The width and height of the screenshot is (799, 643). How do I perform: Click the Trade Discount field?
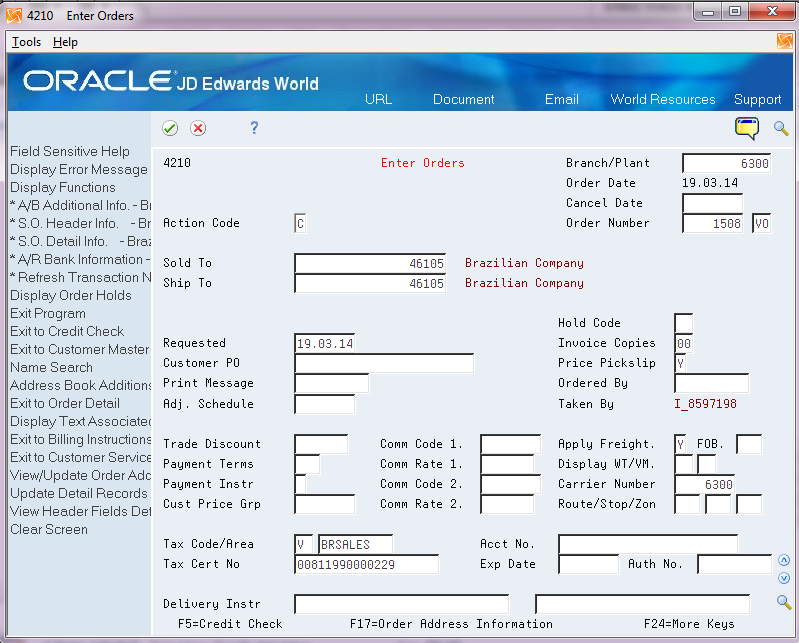[321, 444]
